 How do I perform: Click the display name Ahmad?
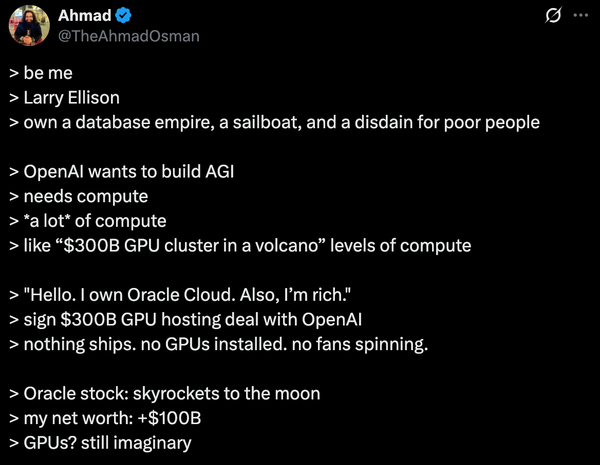[x=85, y=16]
